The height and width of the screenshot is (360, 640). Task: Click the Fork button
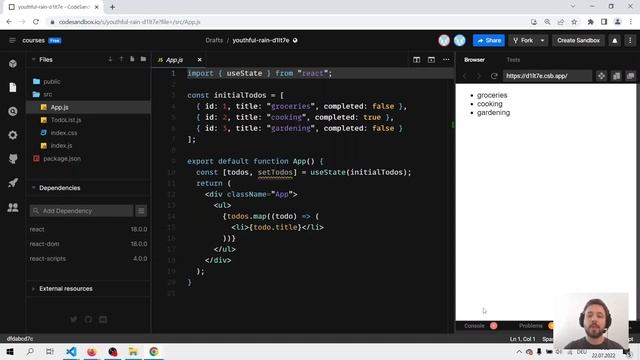click(x=523, y=40)
